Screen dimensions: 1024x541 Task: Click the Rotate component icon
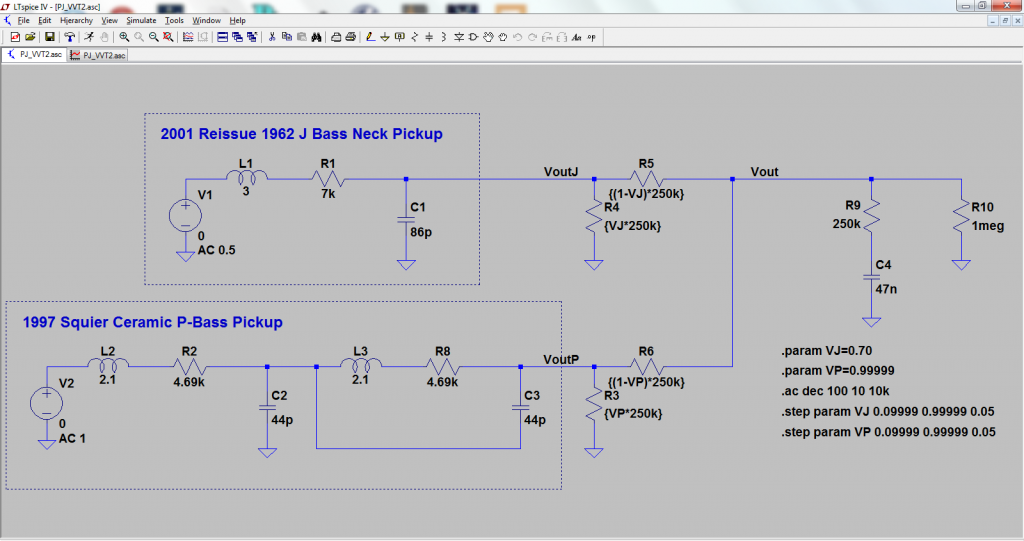[547, 37]
